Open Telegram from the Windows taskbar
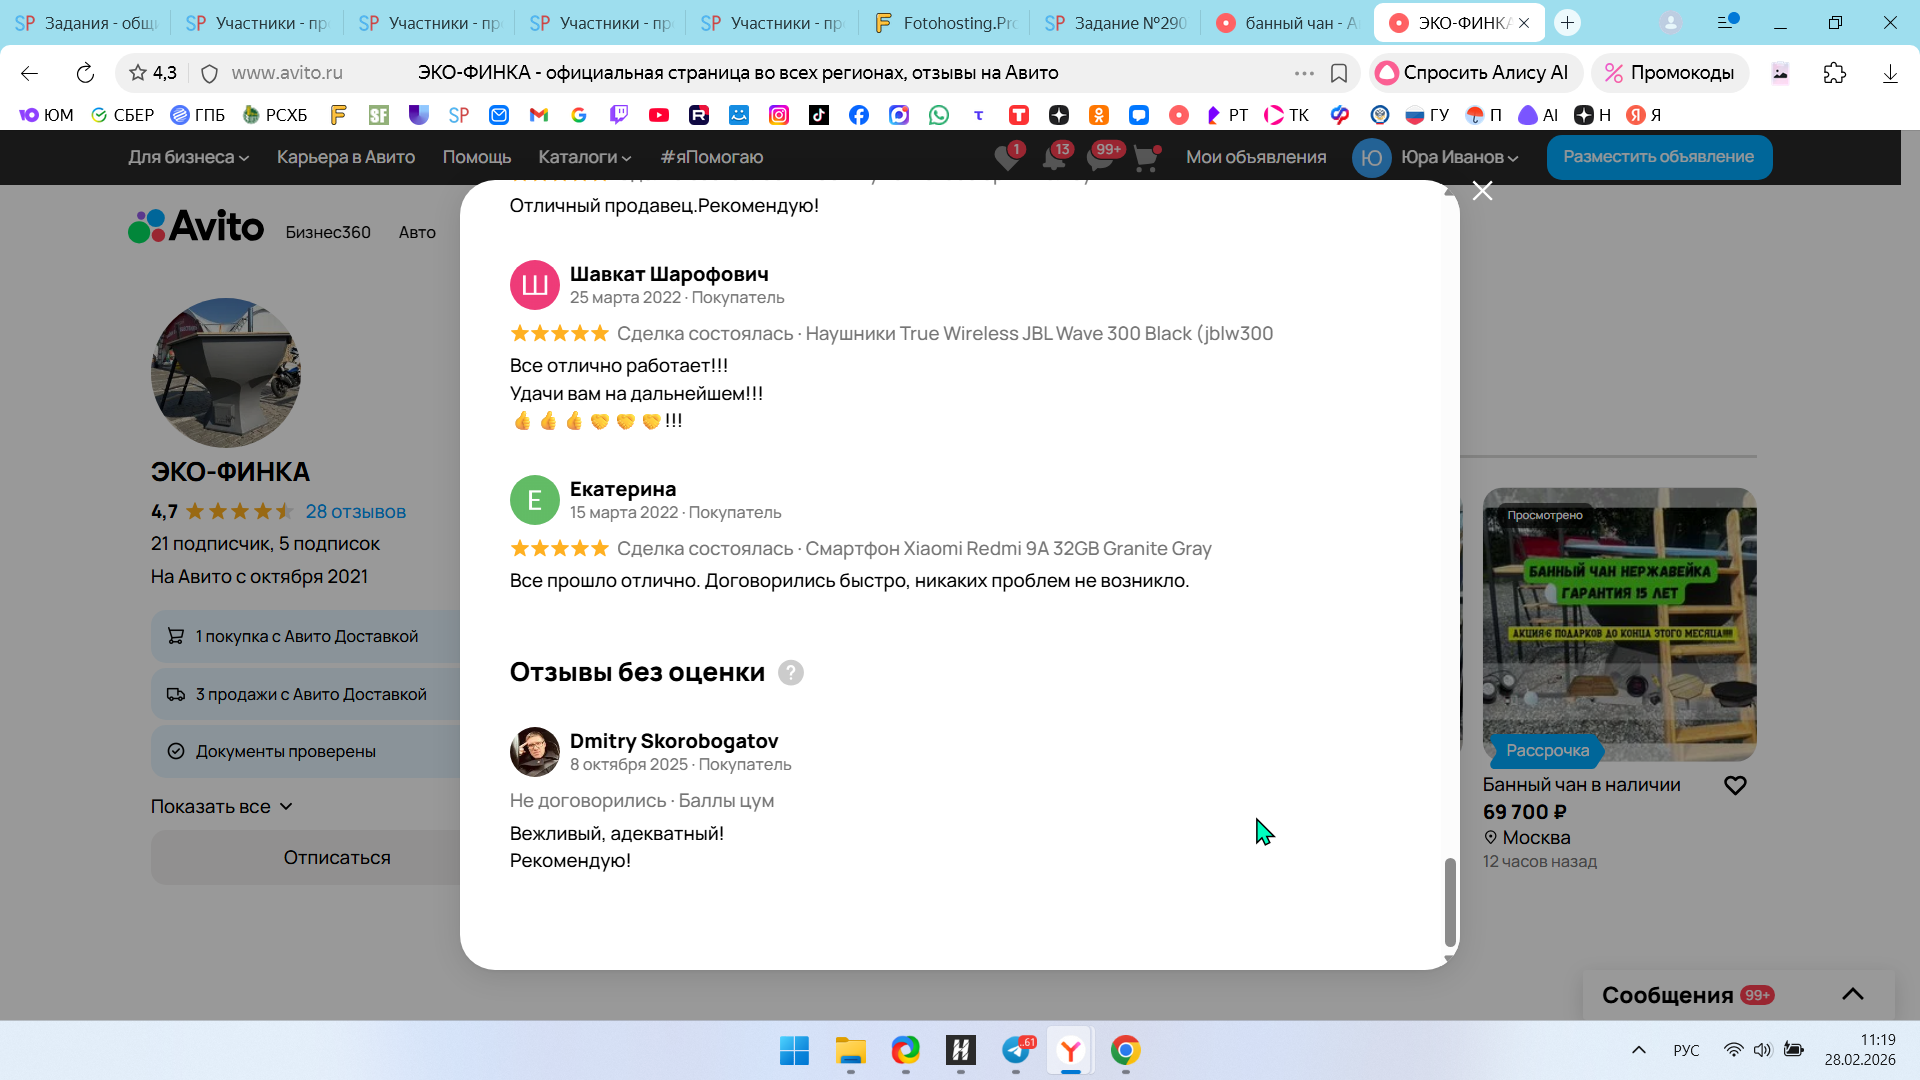1920x1080 pixels. pyautogui.click(x=1016, y=1051)
